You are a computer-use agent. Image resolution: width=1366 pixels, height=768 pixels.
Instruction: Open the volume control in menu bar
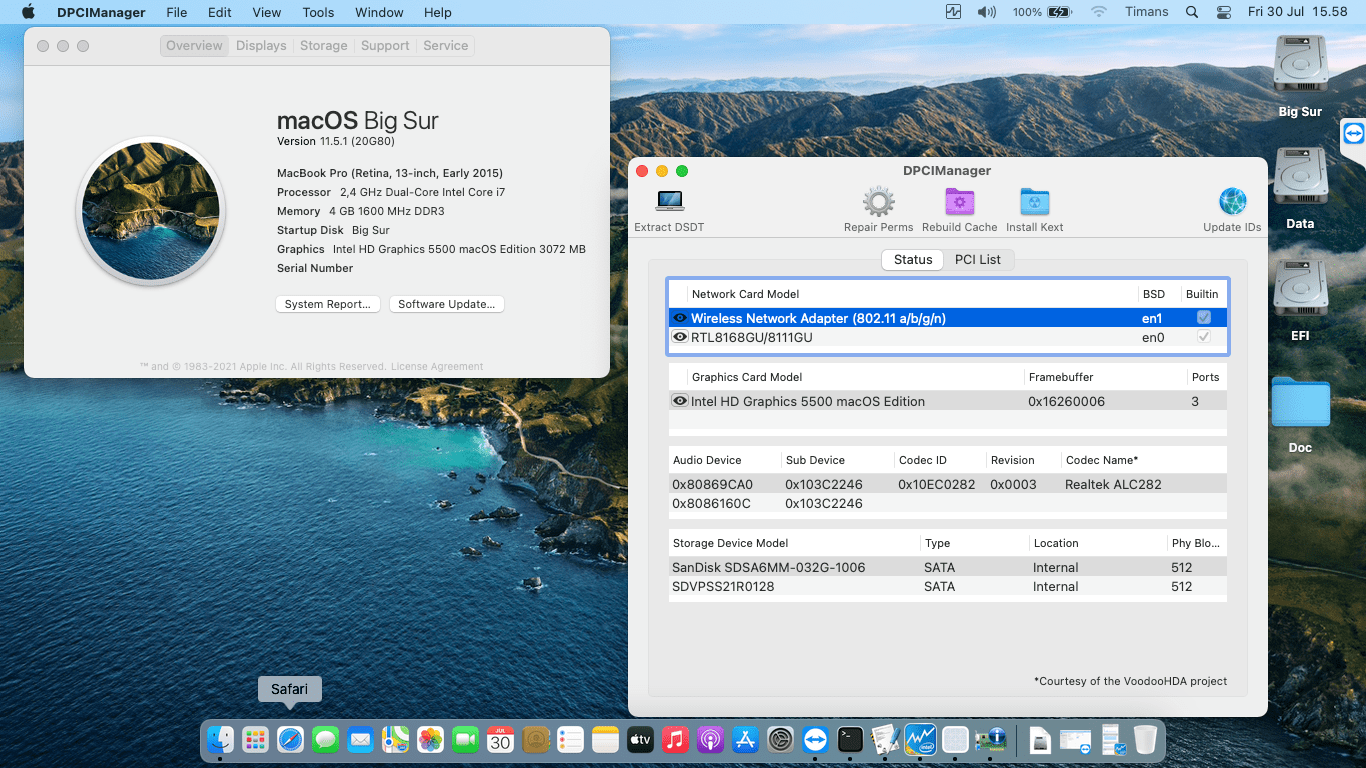tap(987, 12)
